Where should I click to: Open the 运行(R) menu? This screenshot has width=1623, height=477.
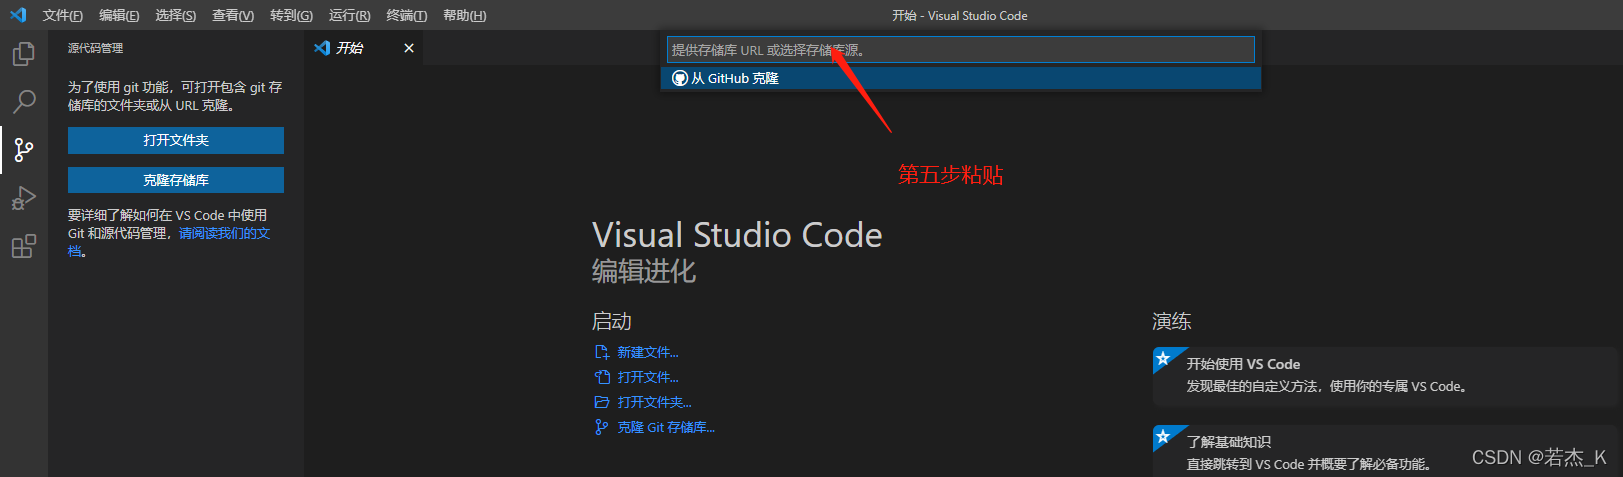[x=349, y=15]
